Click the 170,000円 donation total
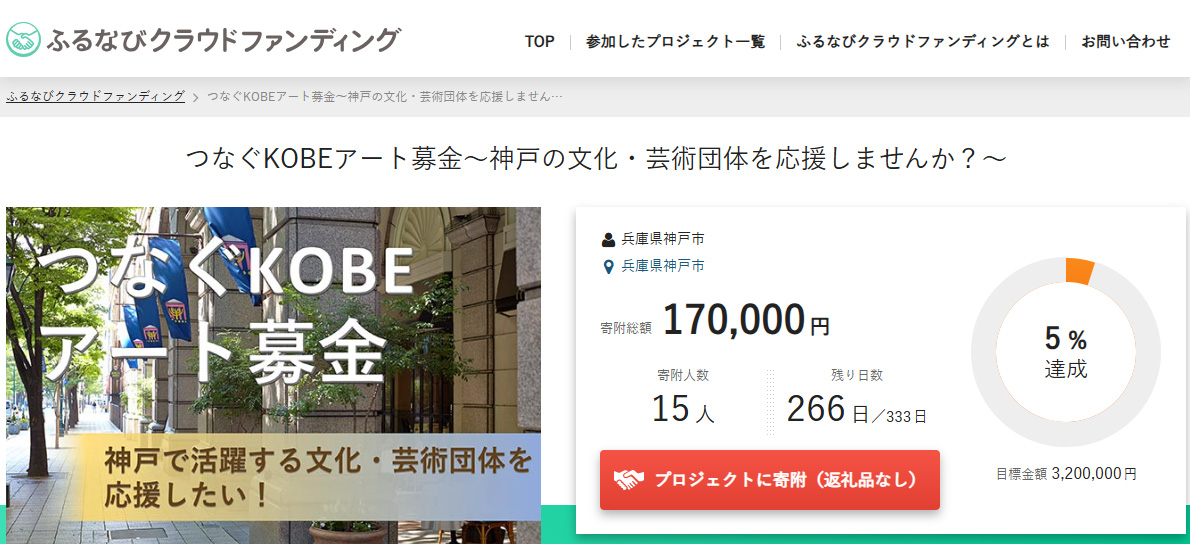 pyautogui.click(x=747, y=320)
